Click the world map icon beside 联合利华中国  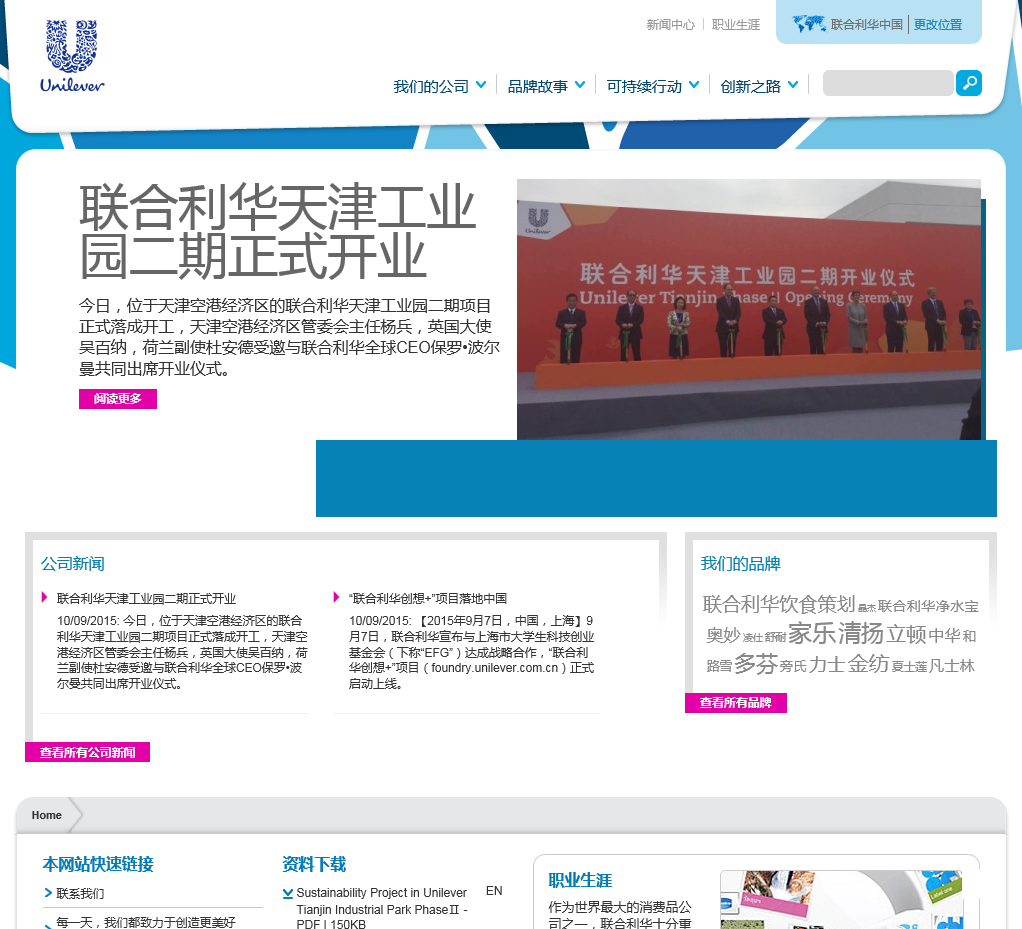click(x=808, y=24)
